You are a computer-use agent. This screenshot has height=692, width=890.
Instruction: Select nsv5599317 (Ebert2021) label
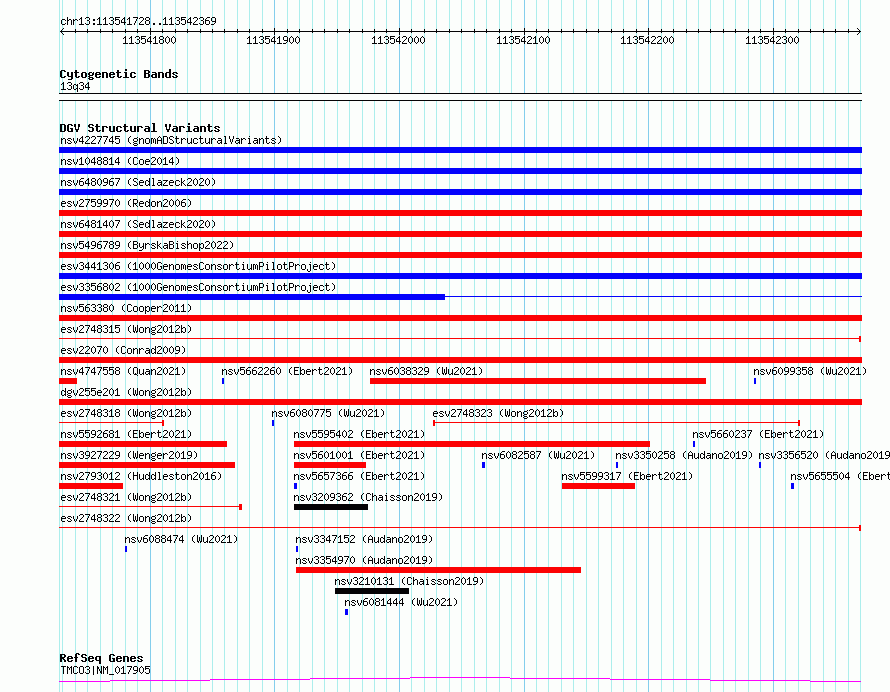[627, 476]
